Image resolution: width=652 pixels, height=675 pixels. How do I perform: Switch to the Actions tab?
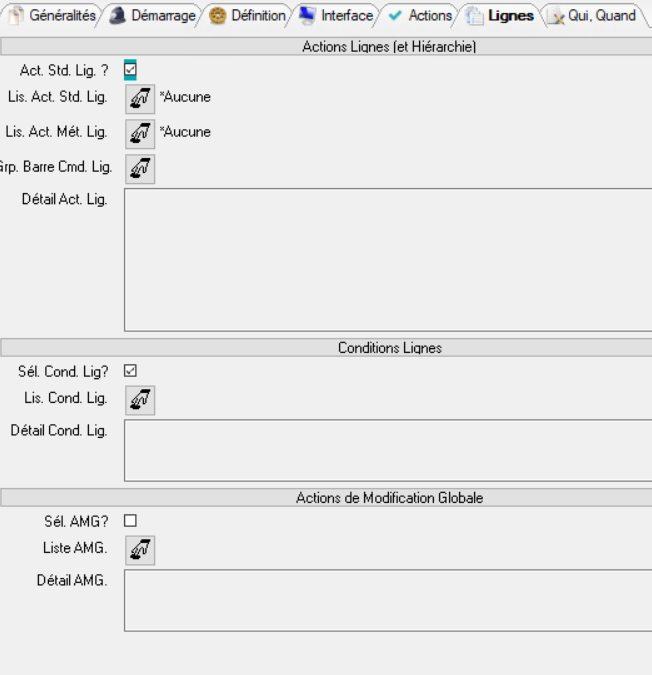coord(421,16)
